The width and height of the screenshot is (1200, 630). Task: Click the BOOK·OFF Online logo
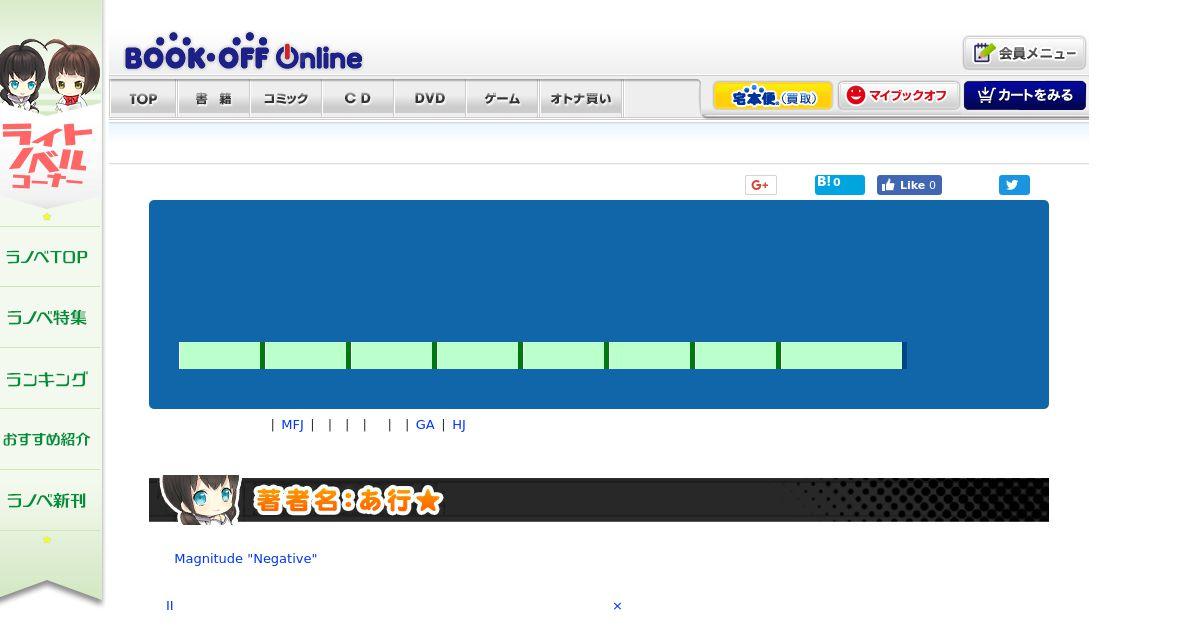pyautogui.click(x=243, y=53)
